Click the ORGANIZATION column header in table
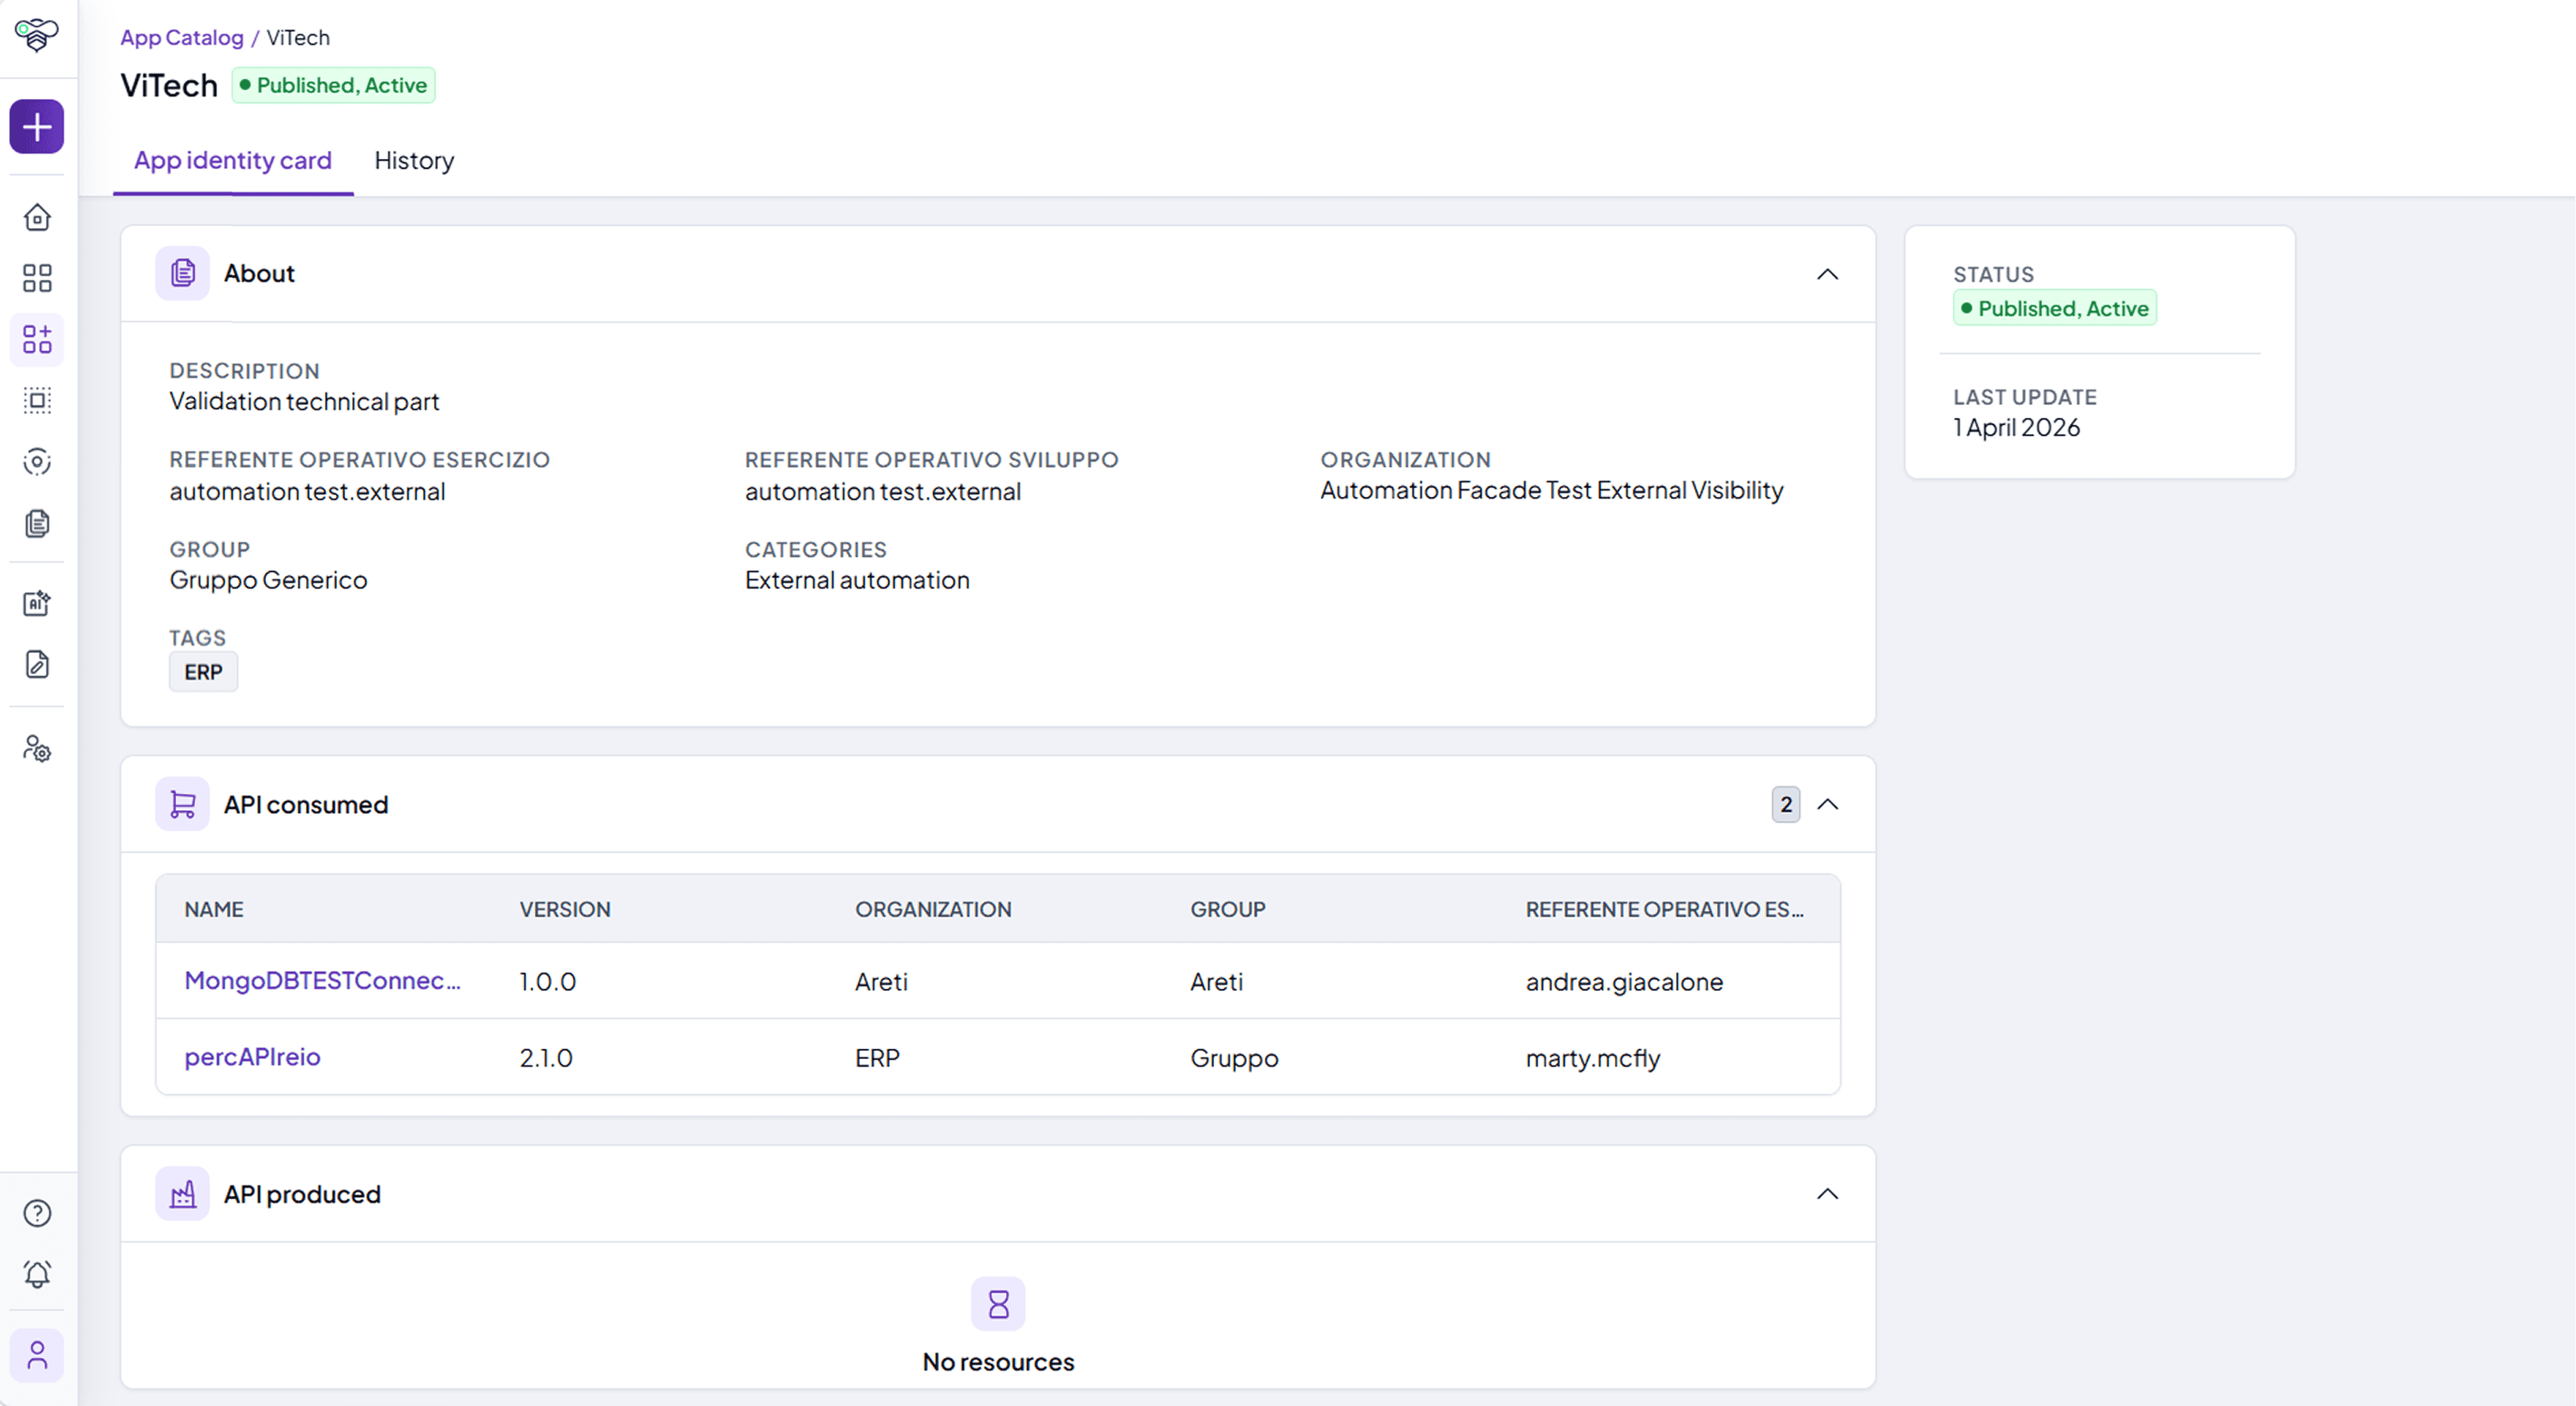 (x=933, y=909)
